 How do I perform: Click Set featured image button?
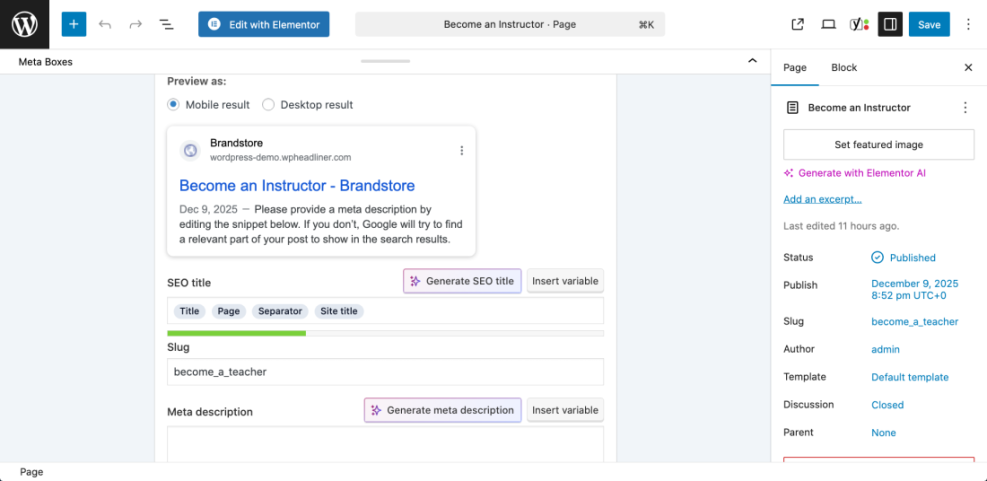pos(879,144)
